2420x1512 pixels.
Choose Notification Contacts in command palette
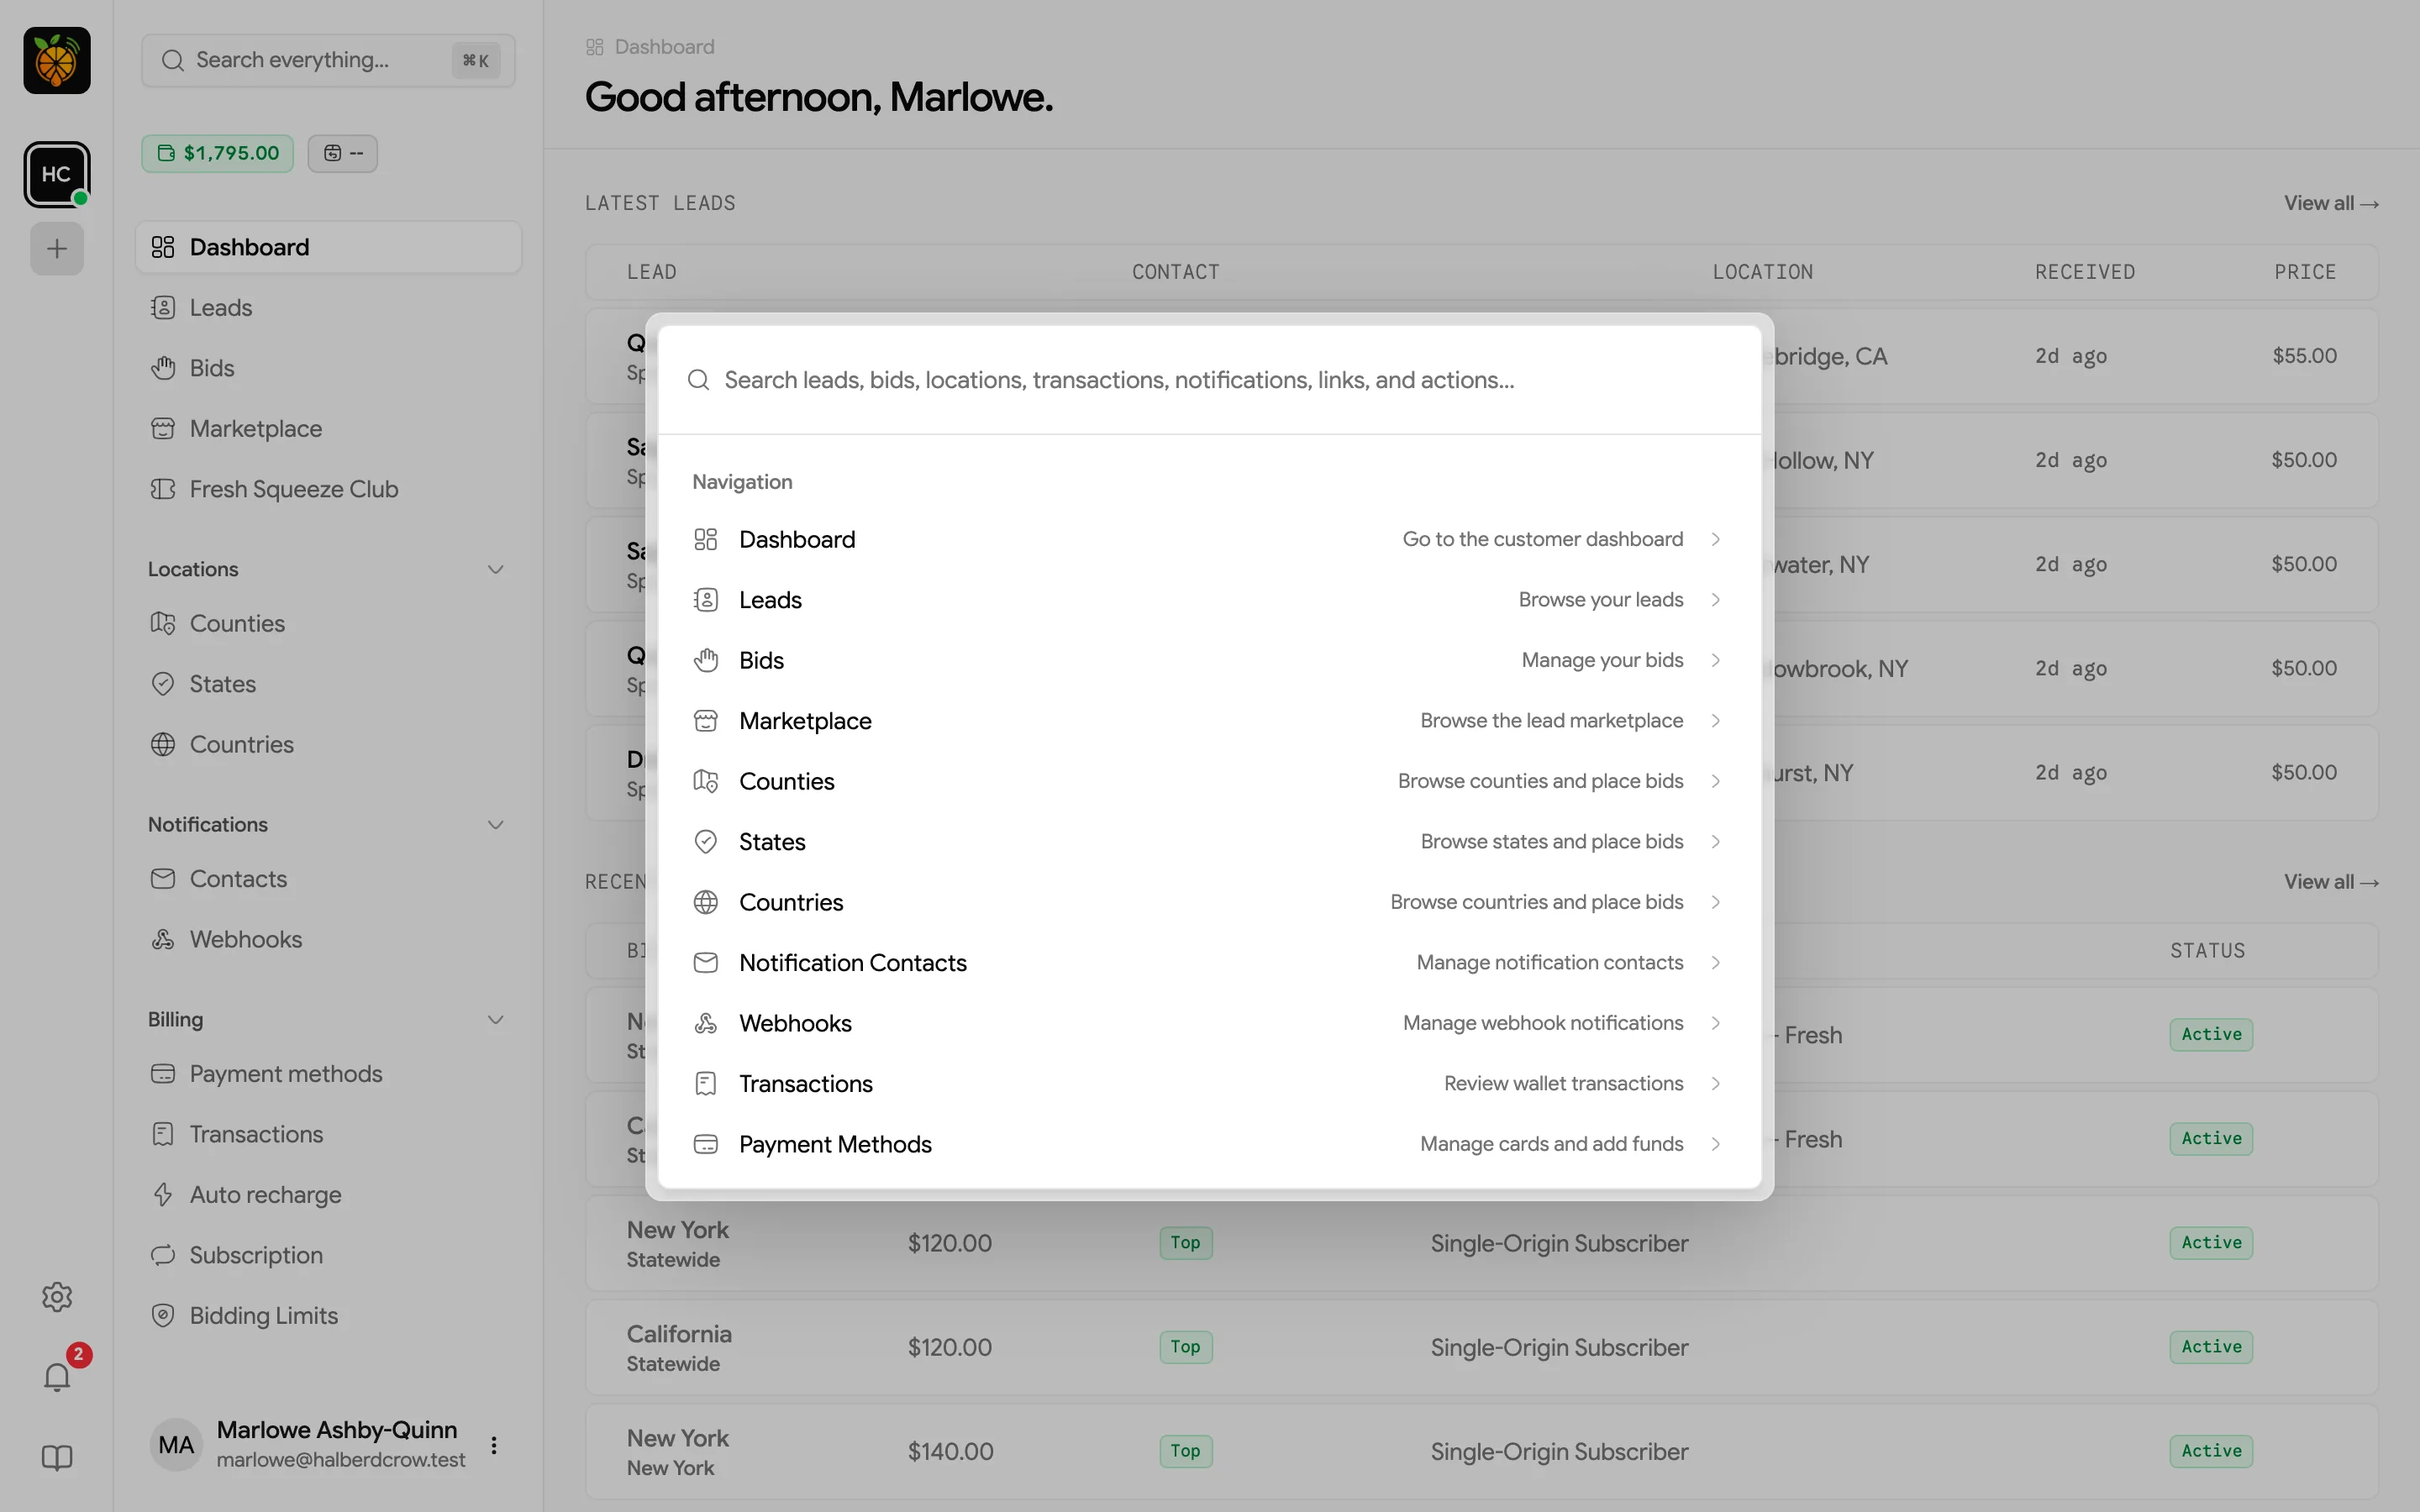[x=1210, y=963]
